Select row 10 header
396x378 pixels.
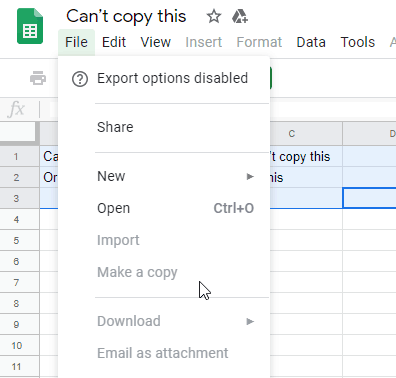[20, 345]
